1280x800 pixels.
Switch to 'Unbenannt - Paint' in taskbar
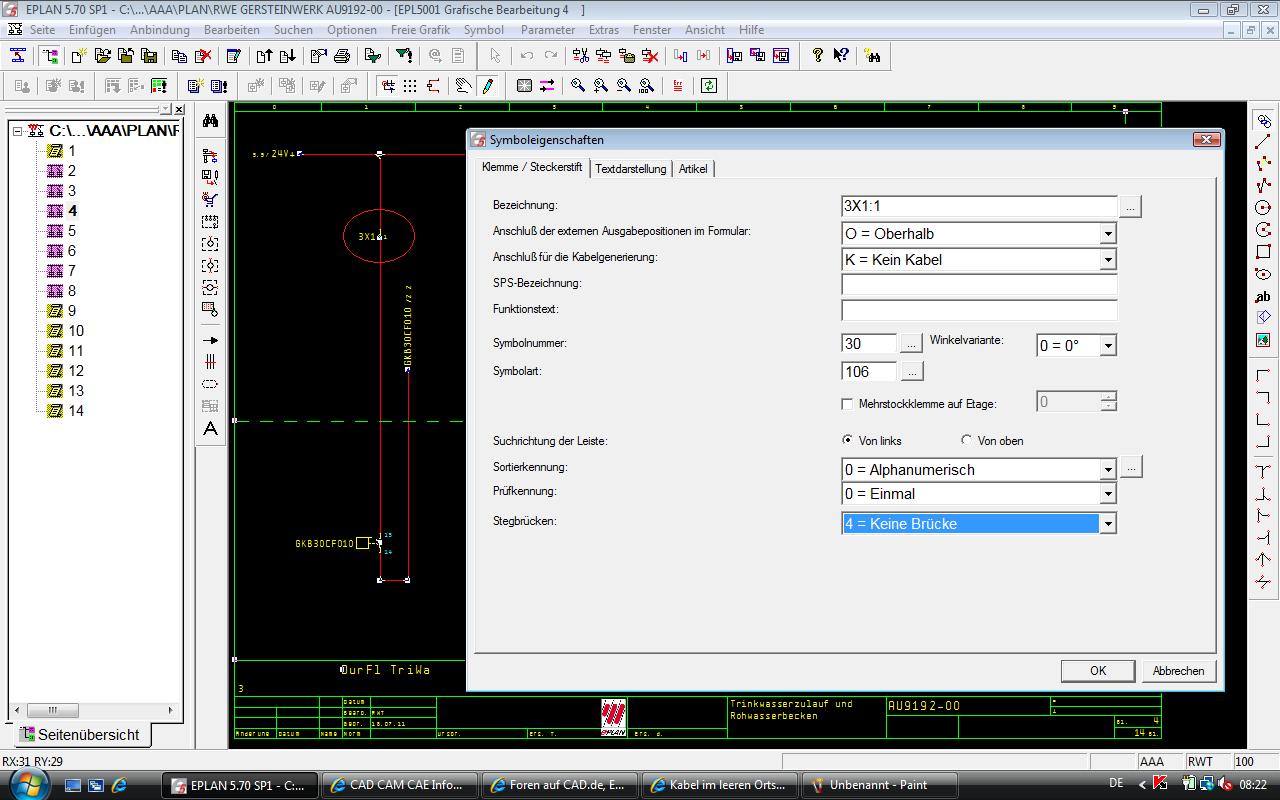881,785
